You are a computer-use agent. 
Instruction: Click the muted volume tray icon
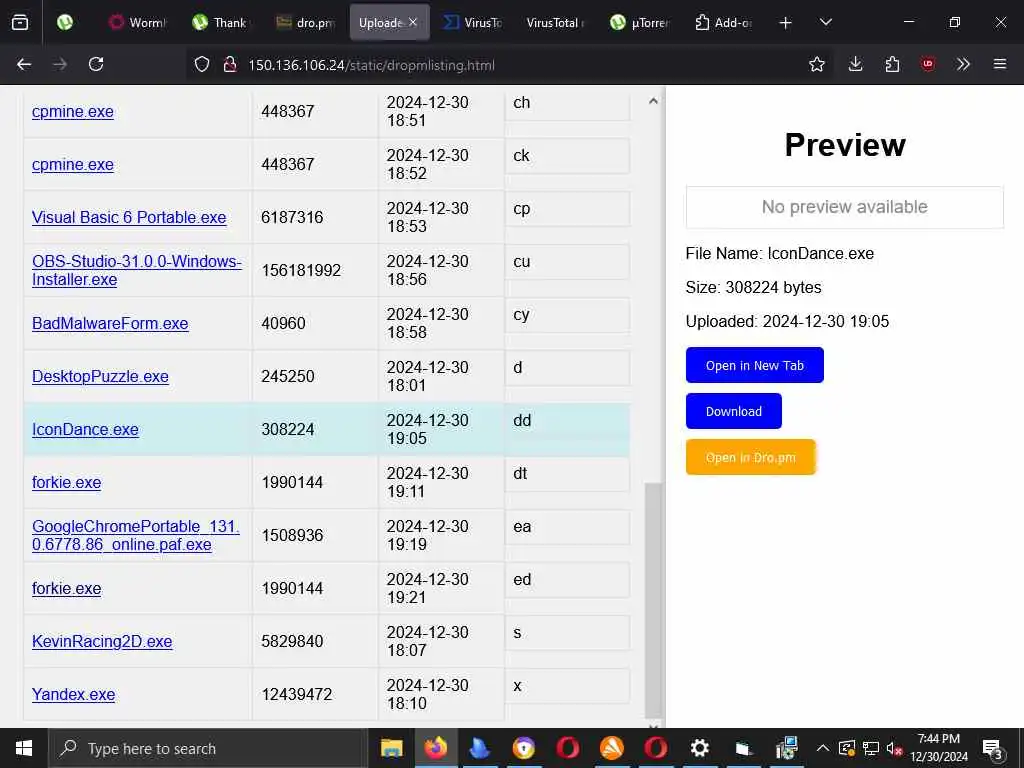(895, 748)
